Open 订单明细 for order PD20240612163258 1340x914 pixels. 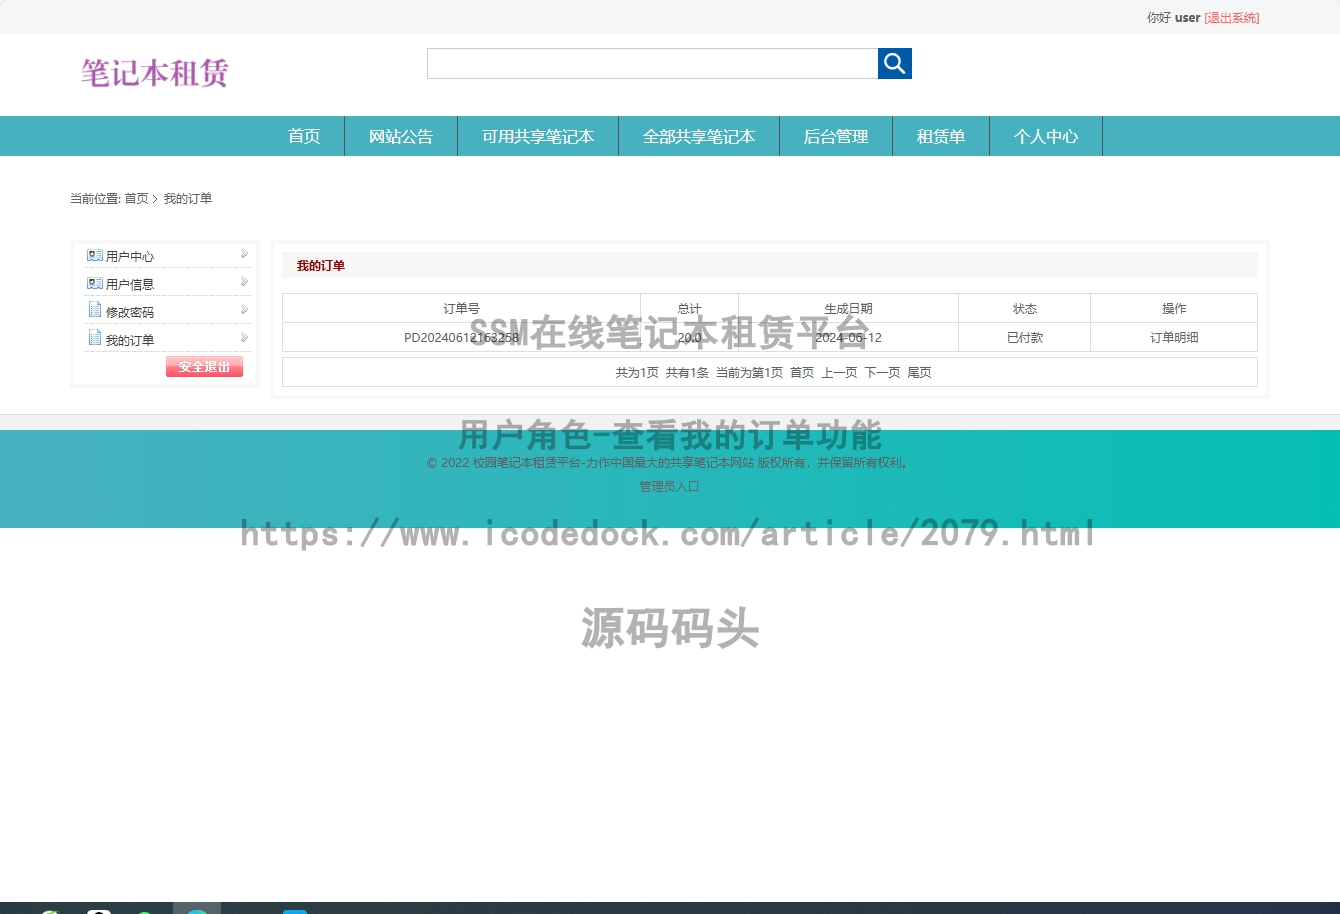[x=1174, y=338]
